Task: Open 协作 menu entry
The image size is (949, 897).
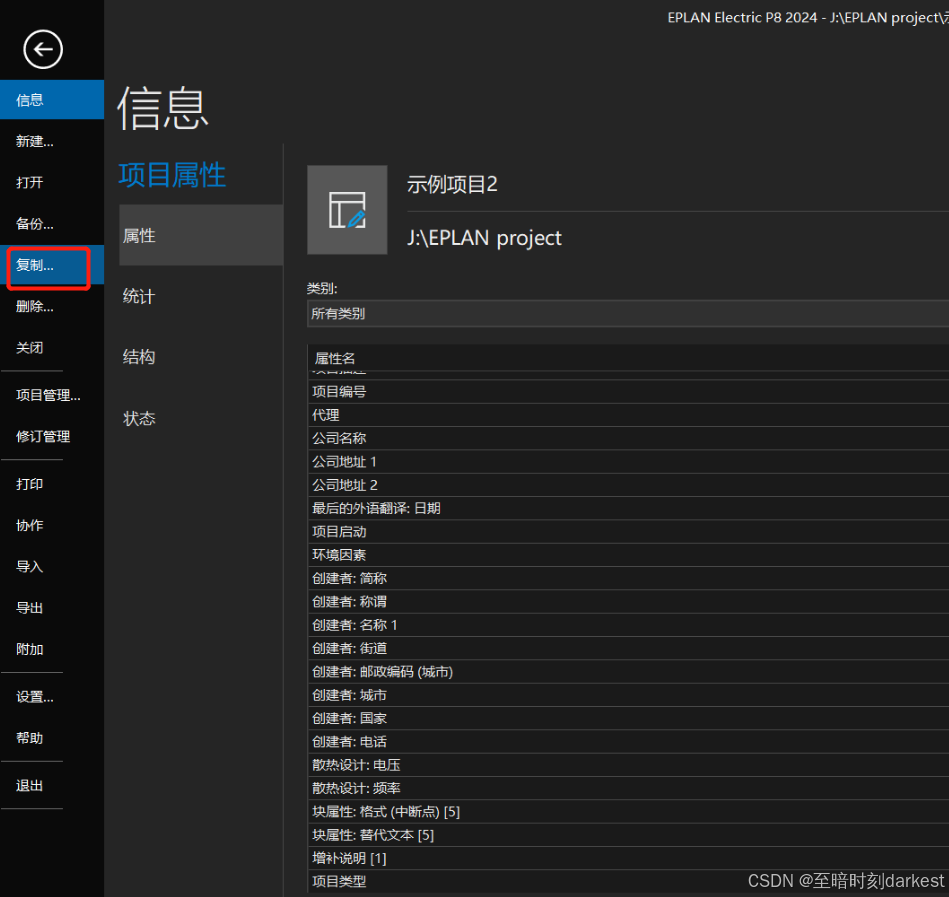Action: 52,525
